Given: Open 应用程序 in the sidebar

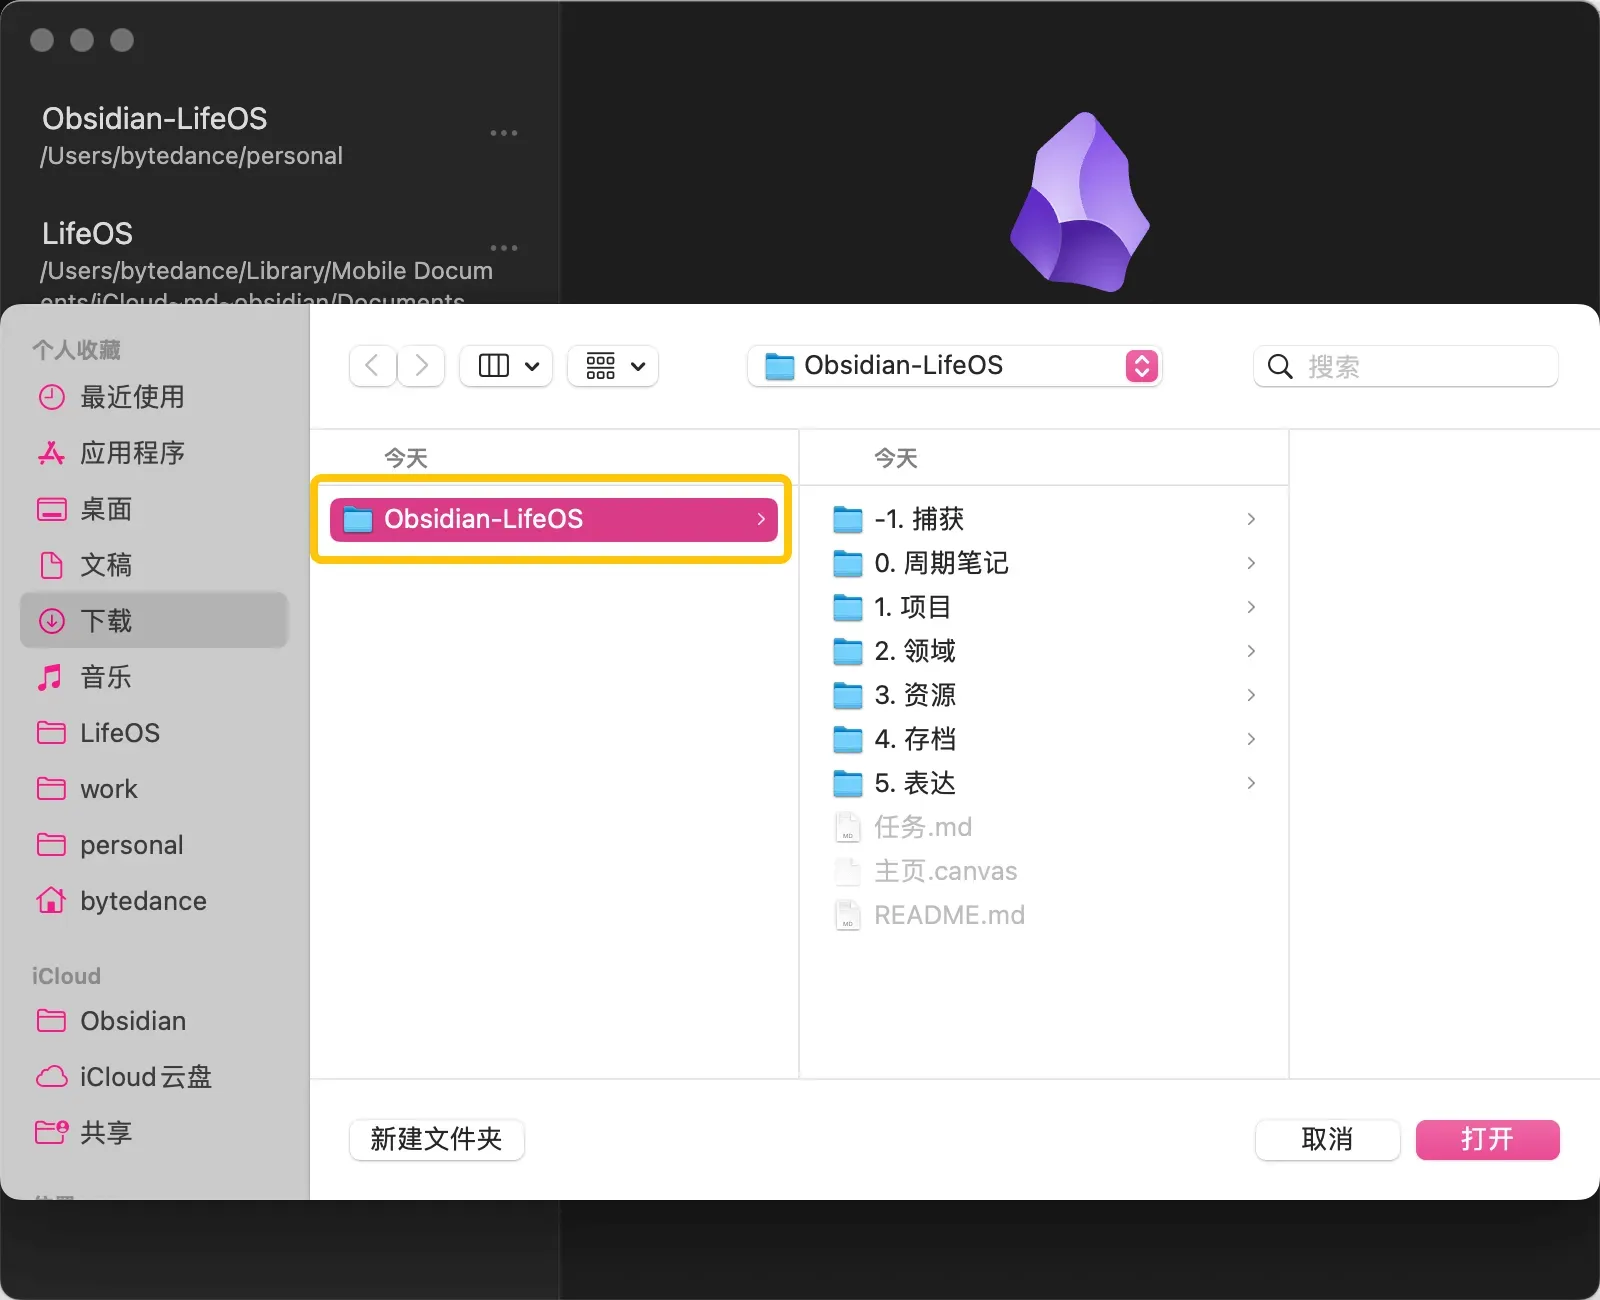Looking at the screenshot, I should (131, 453).
